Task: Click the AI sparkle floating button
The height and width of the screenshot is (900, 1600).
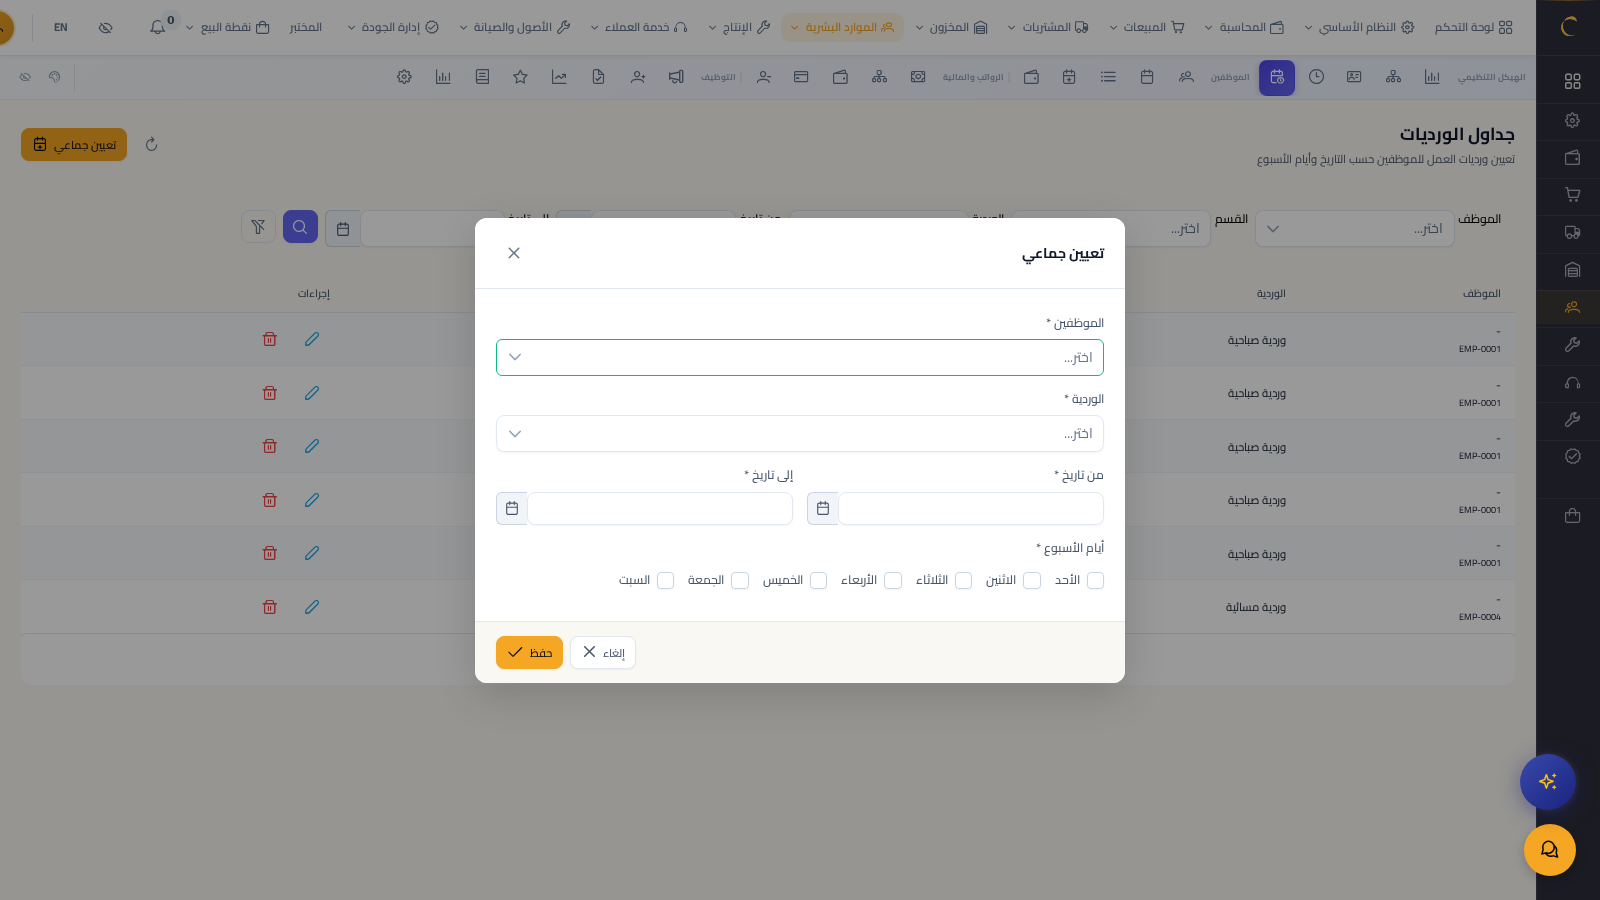Action: (x=1547, y=781)
